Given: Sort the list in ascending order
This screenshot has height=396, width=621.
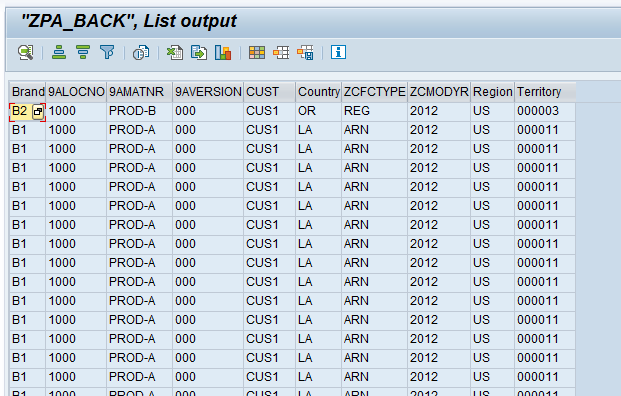Looking at the screenshot, I should coord(59,52).
